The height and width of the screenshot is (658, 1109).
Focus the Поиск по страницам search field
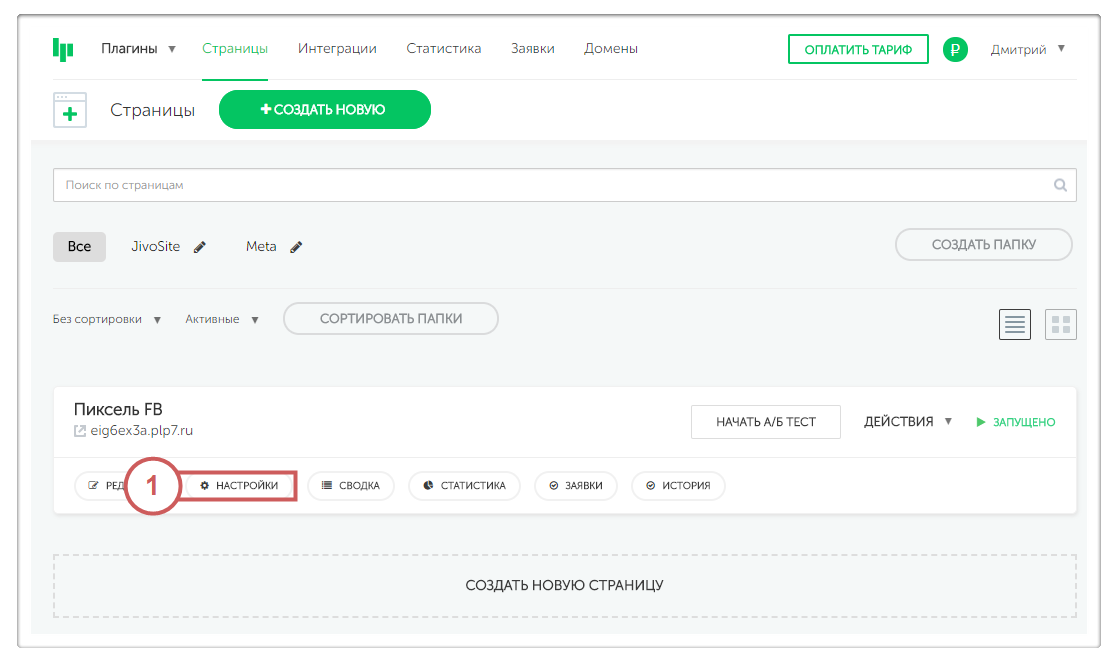tap(550, 185)
